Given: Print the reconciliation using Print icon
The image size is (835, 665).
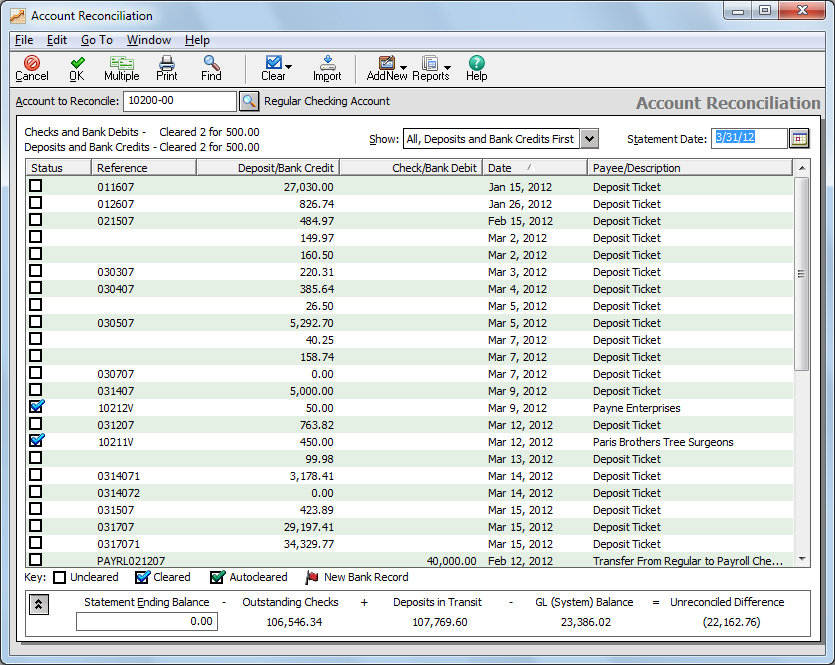Looking at the screenshot, I should [x=167, y=68].
